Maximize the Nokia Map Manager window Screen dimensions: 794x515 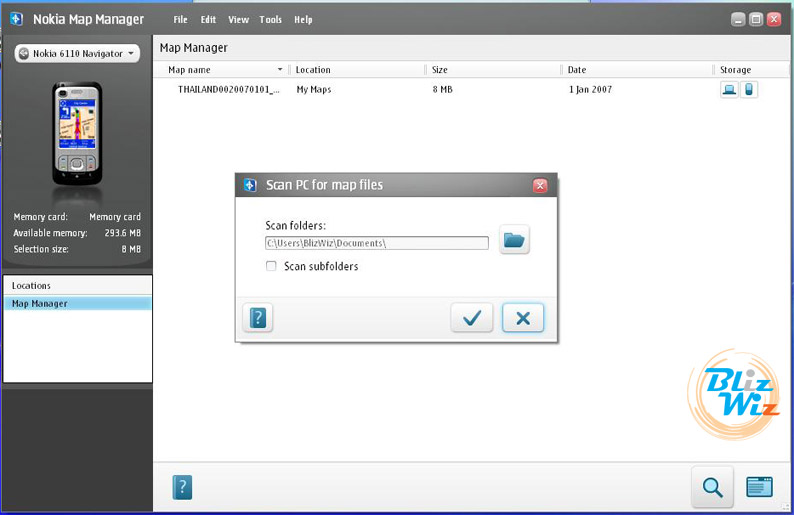pyautogui.click(x=756, y=20)
